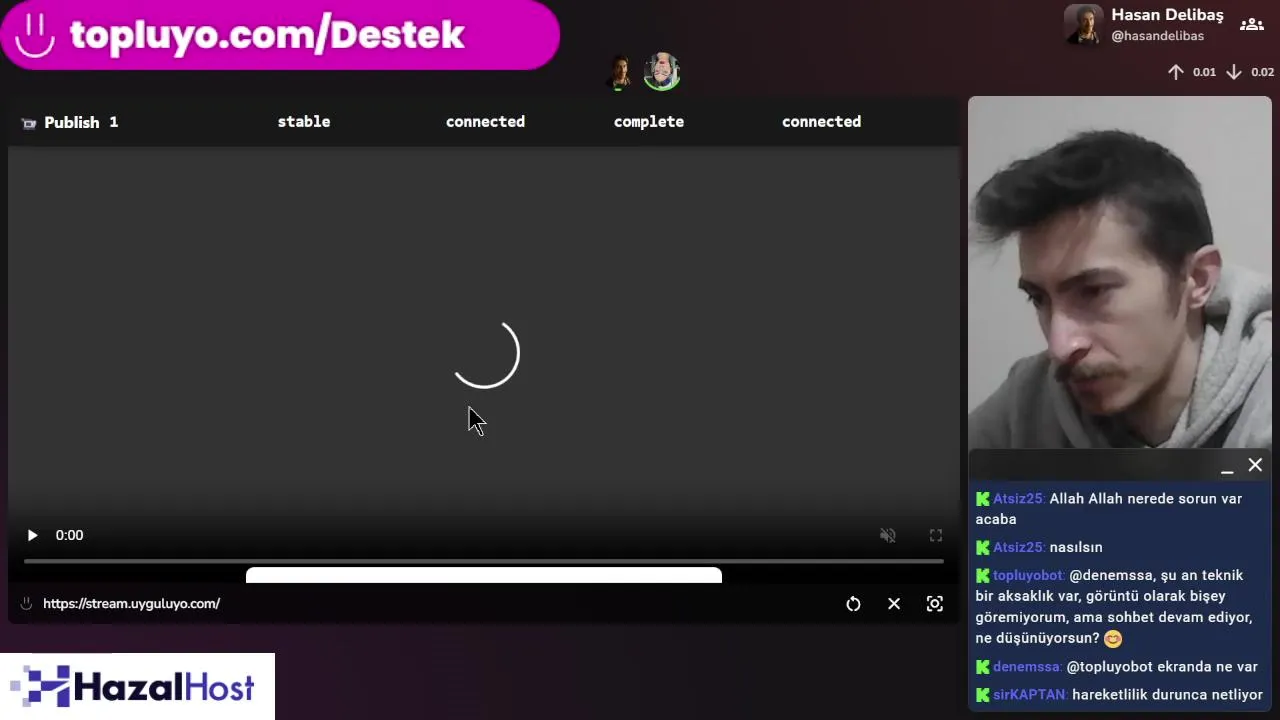Select the first participant avatar at top
The height and width of the screenshot is (720, 1280).
620,72
